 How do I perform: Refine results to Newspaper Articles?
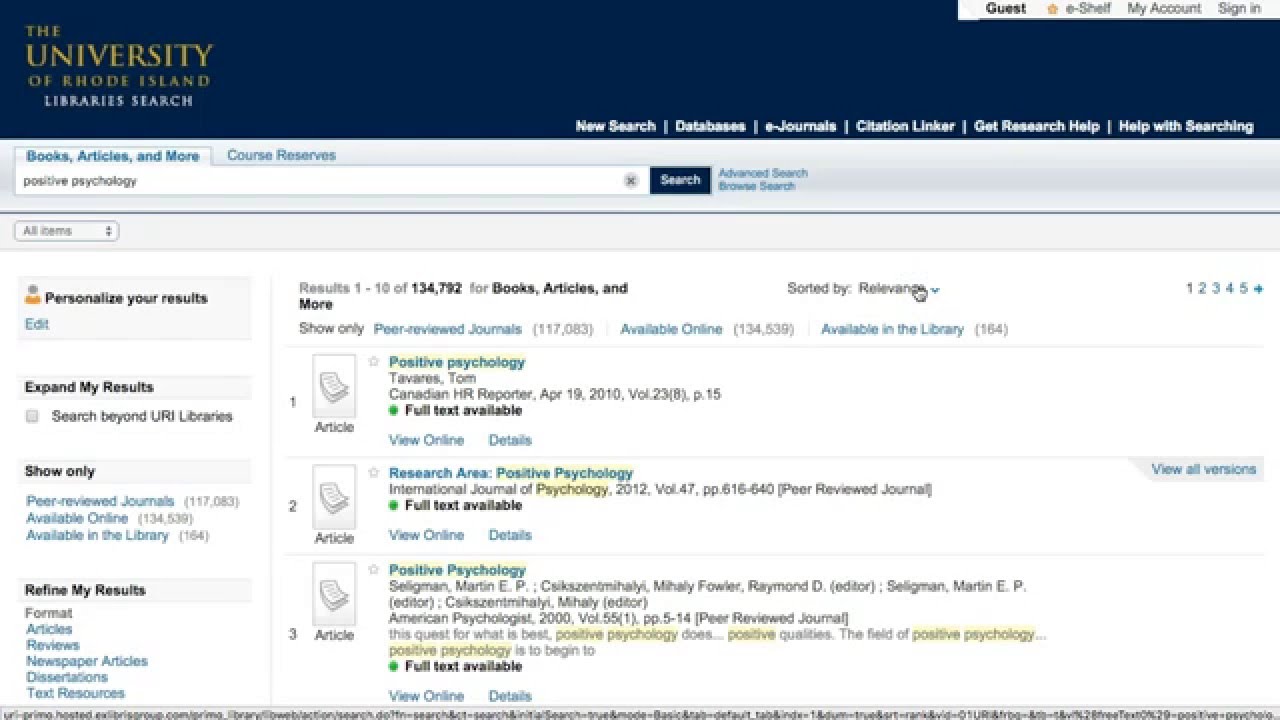point(87,661)
